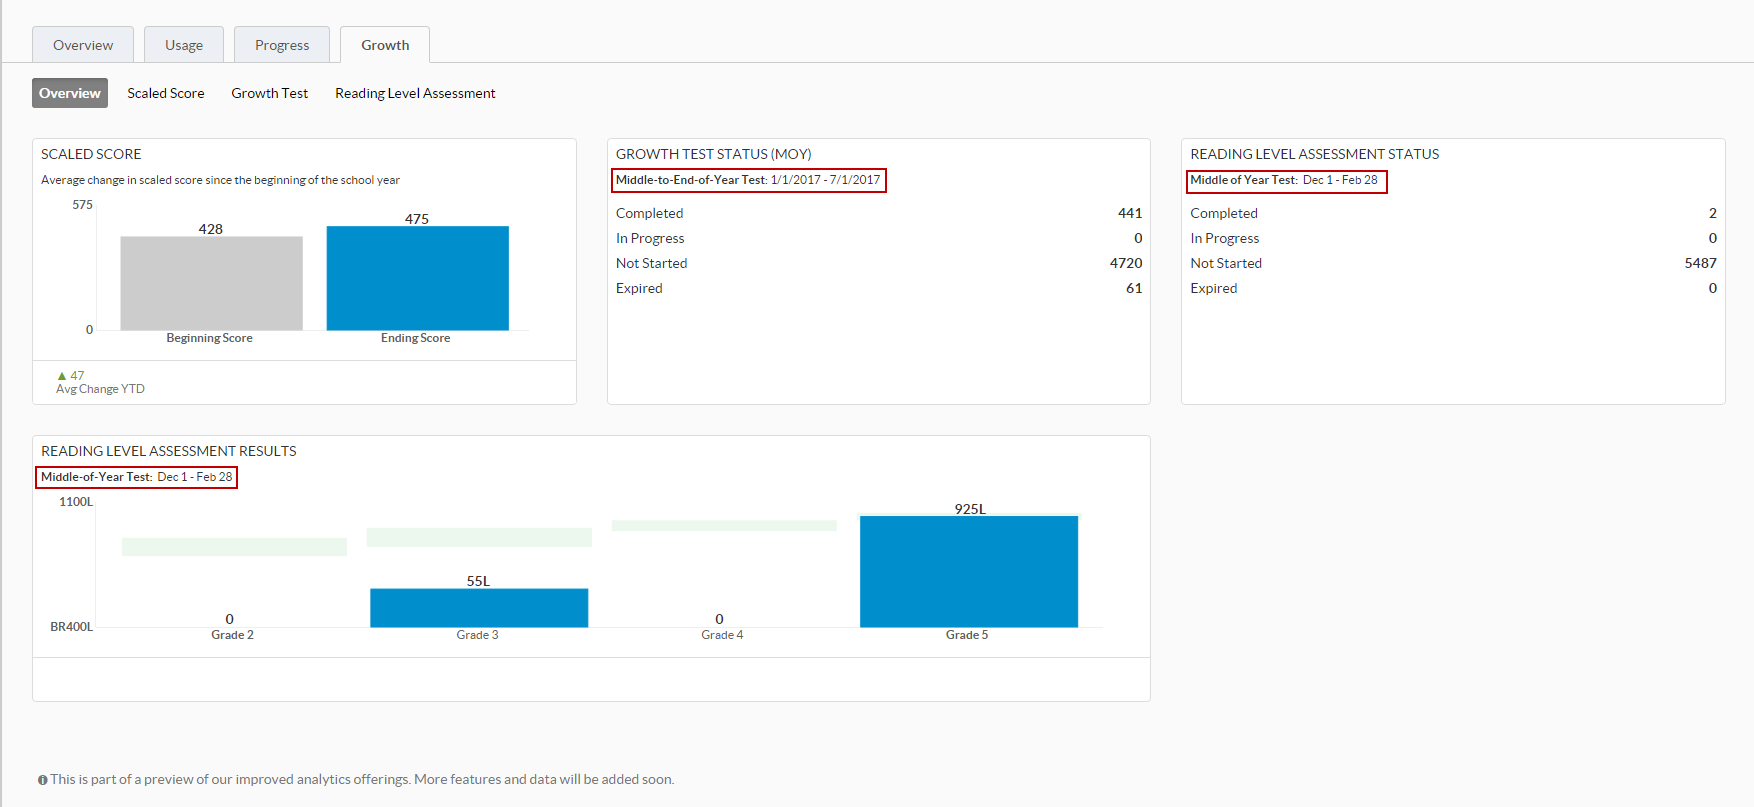This screenshot has height=807, width=1754.
Task: Click the info icon in preview notice
Action: pos(43,780)
